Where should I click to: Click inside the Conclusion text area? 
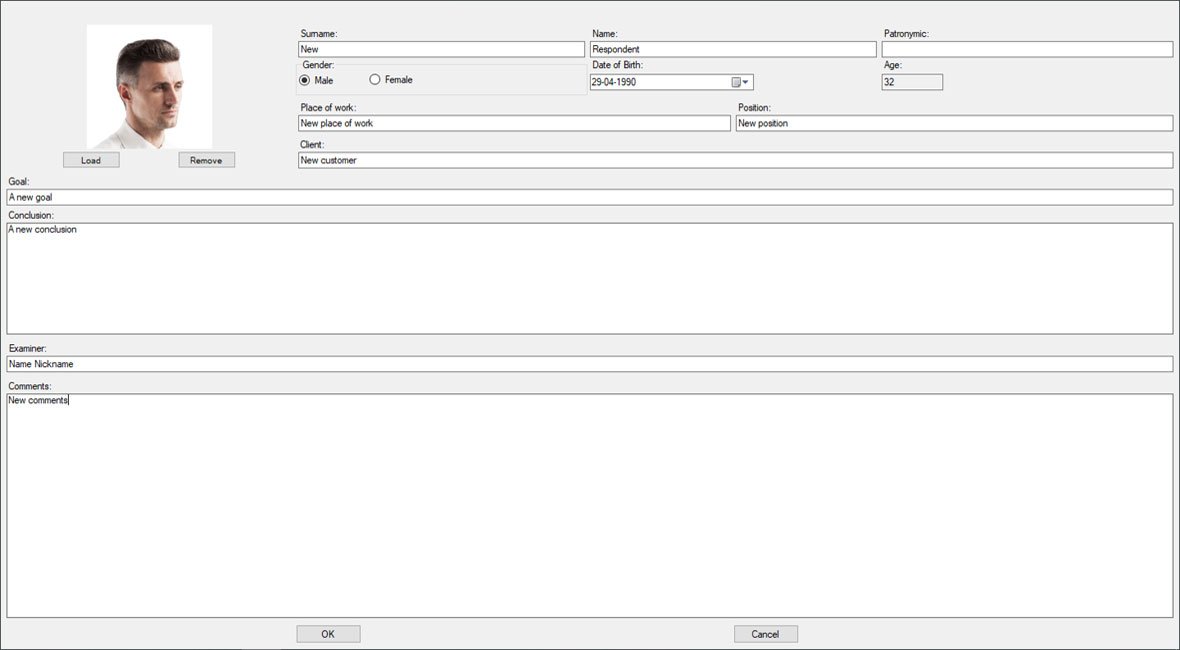pyautogui.click(x=589, y=278)
